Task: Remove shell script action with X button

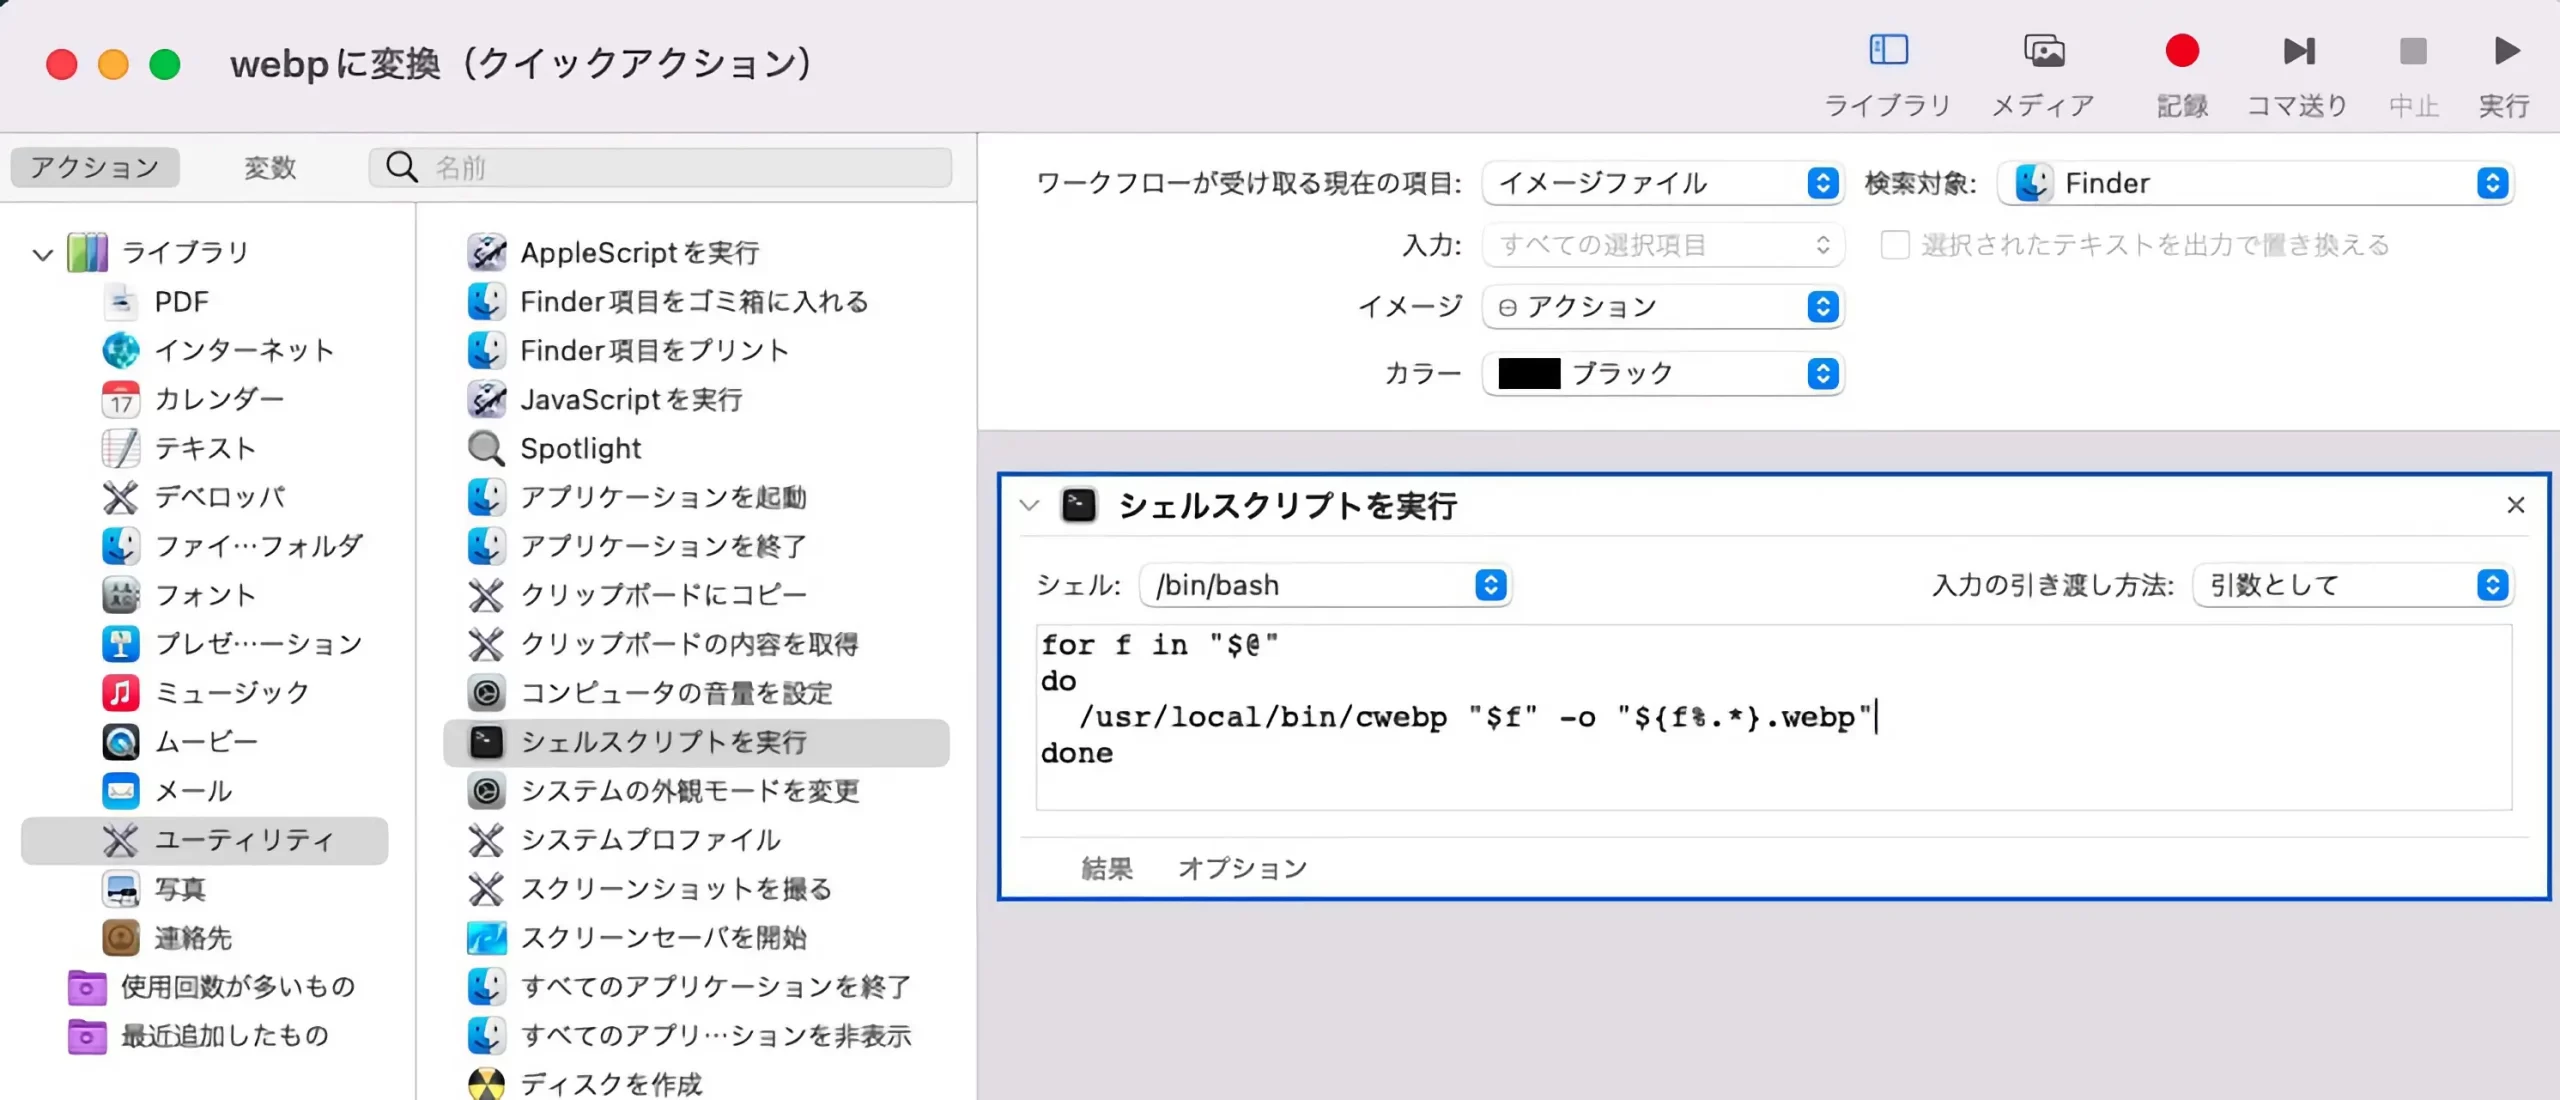Action: [2516, 505]
